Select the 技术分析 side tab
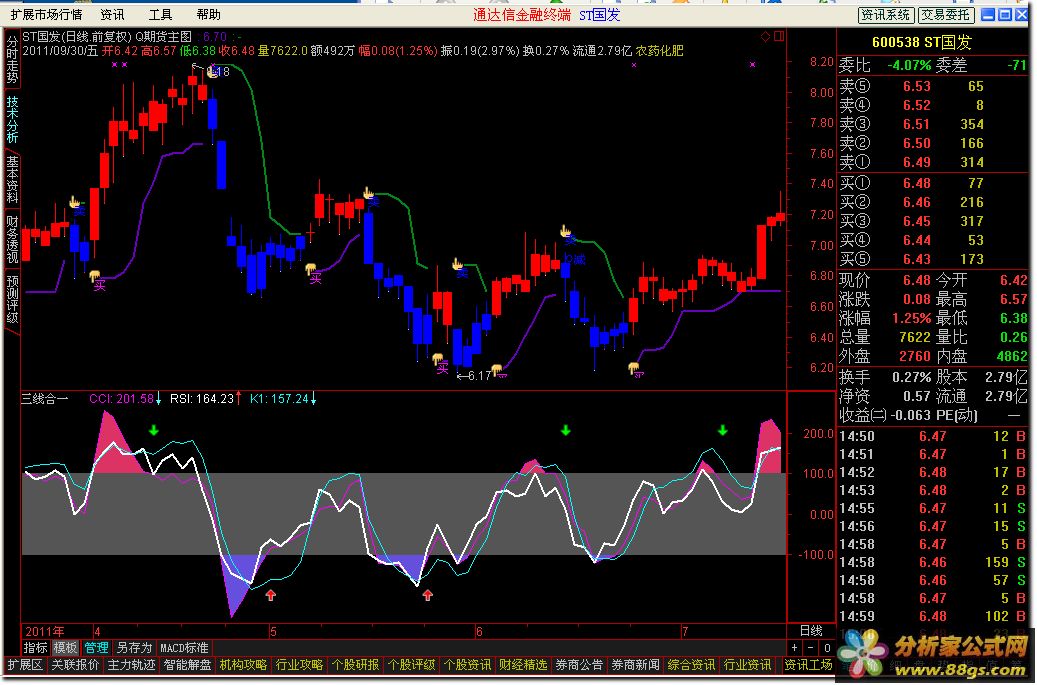The image size is (1037, 685). coord(13,121)
